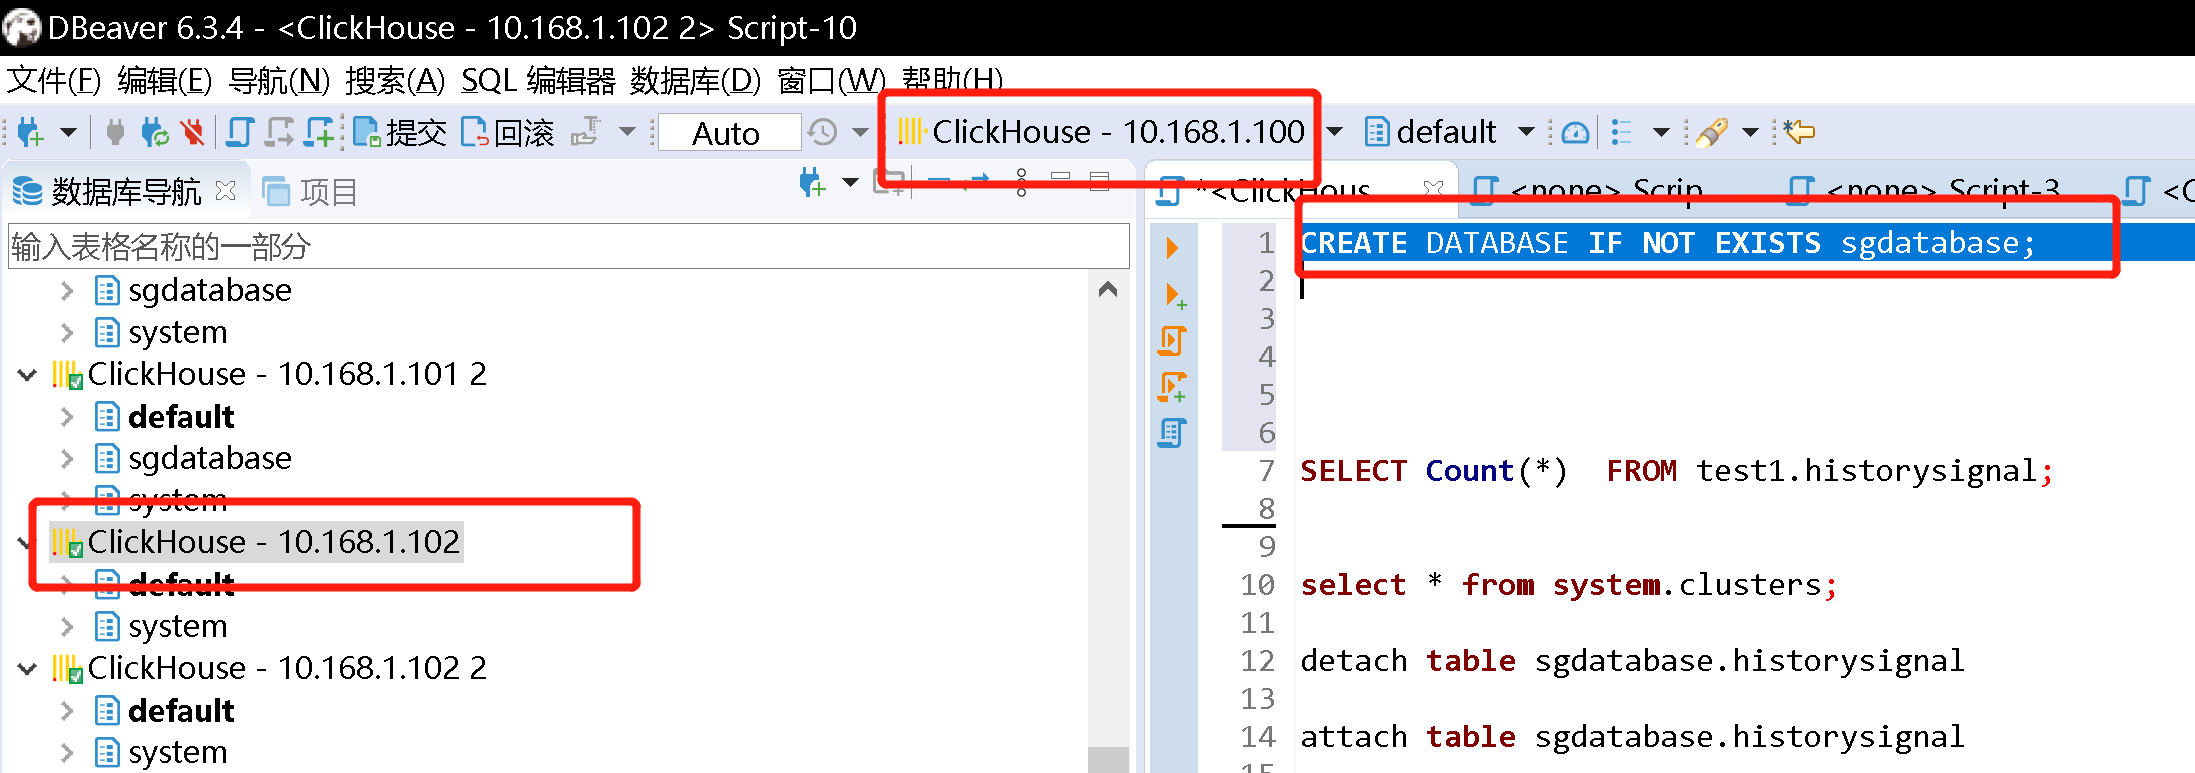Click the Auto transaction mode field

(729, 133)
